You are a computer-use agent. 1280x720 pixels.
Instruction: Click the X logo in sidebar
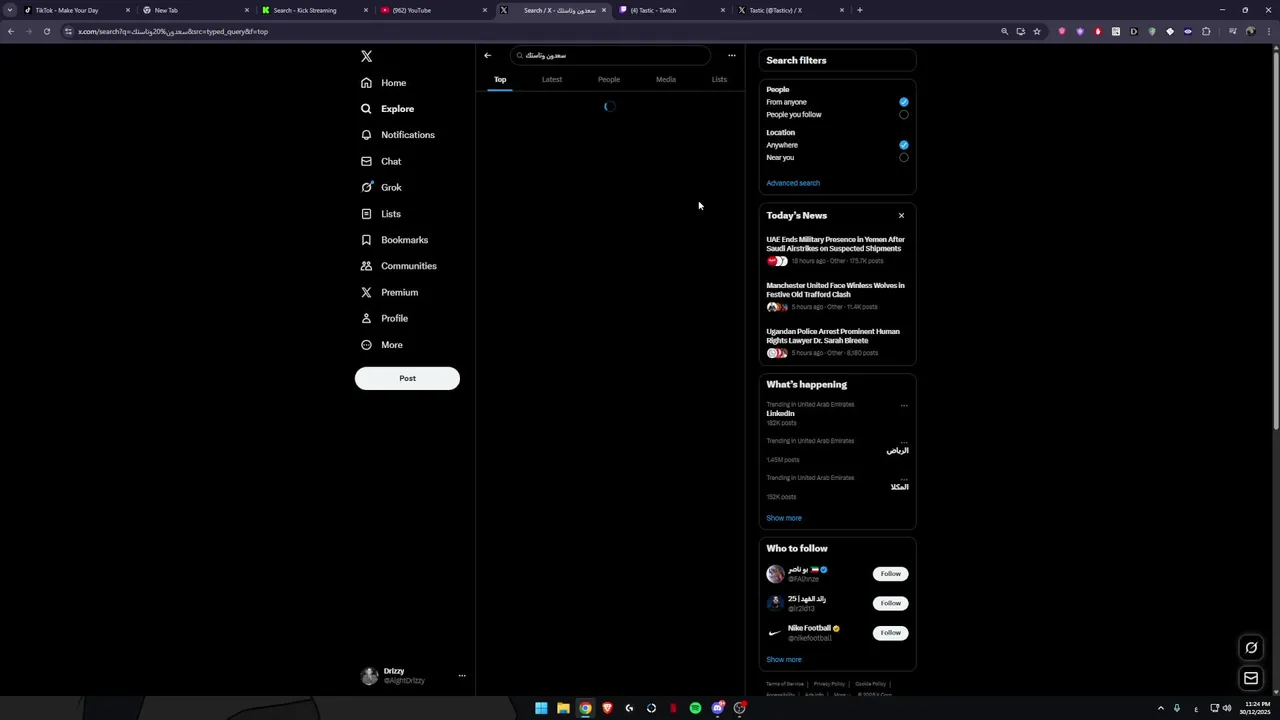click(x=366, y=57)
